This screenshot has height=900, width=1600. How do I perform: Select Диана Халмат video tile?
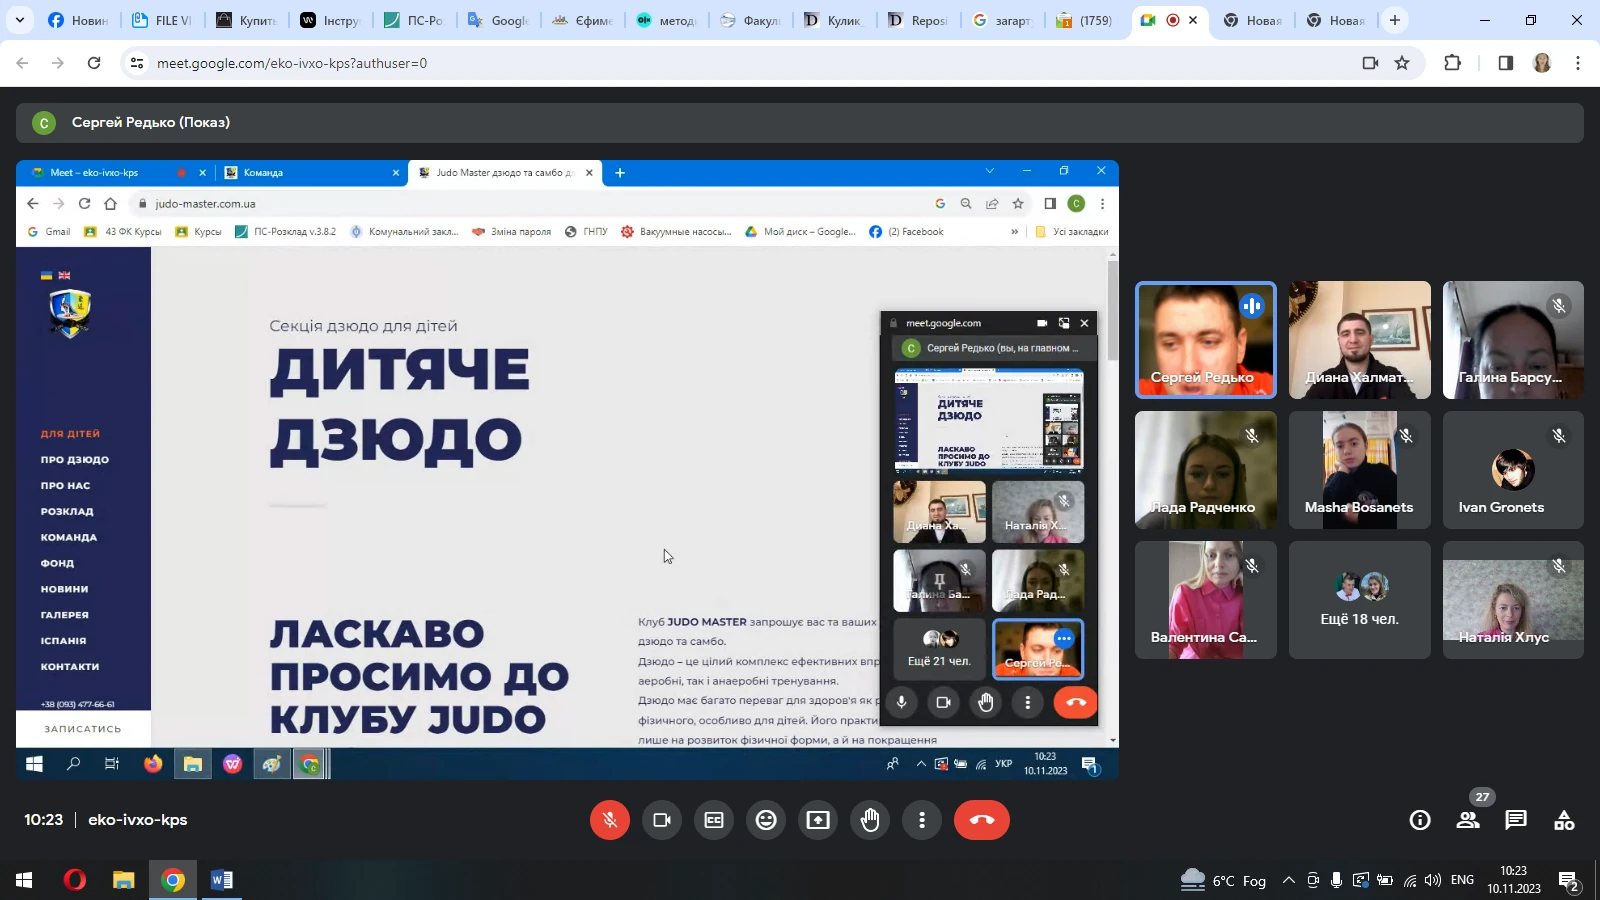pos(1360,340)
